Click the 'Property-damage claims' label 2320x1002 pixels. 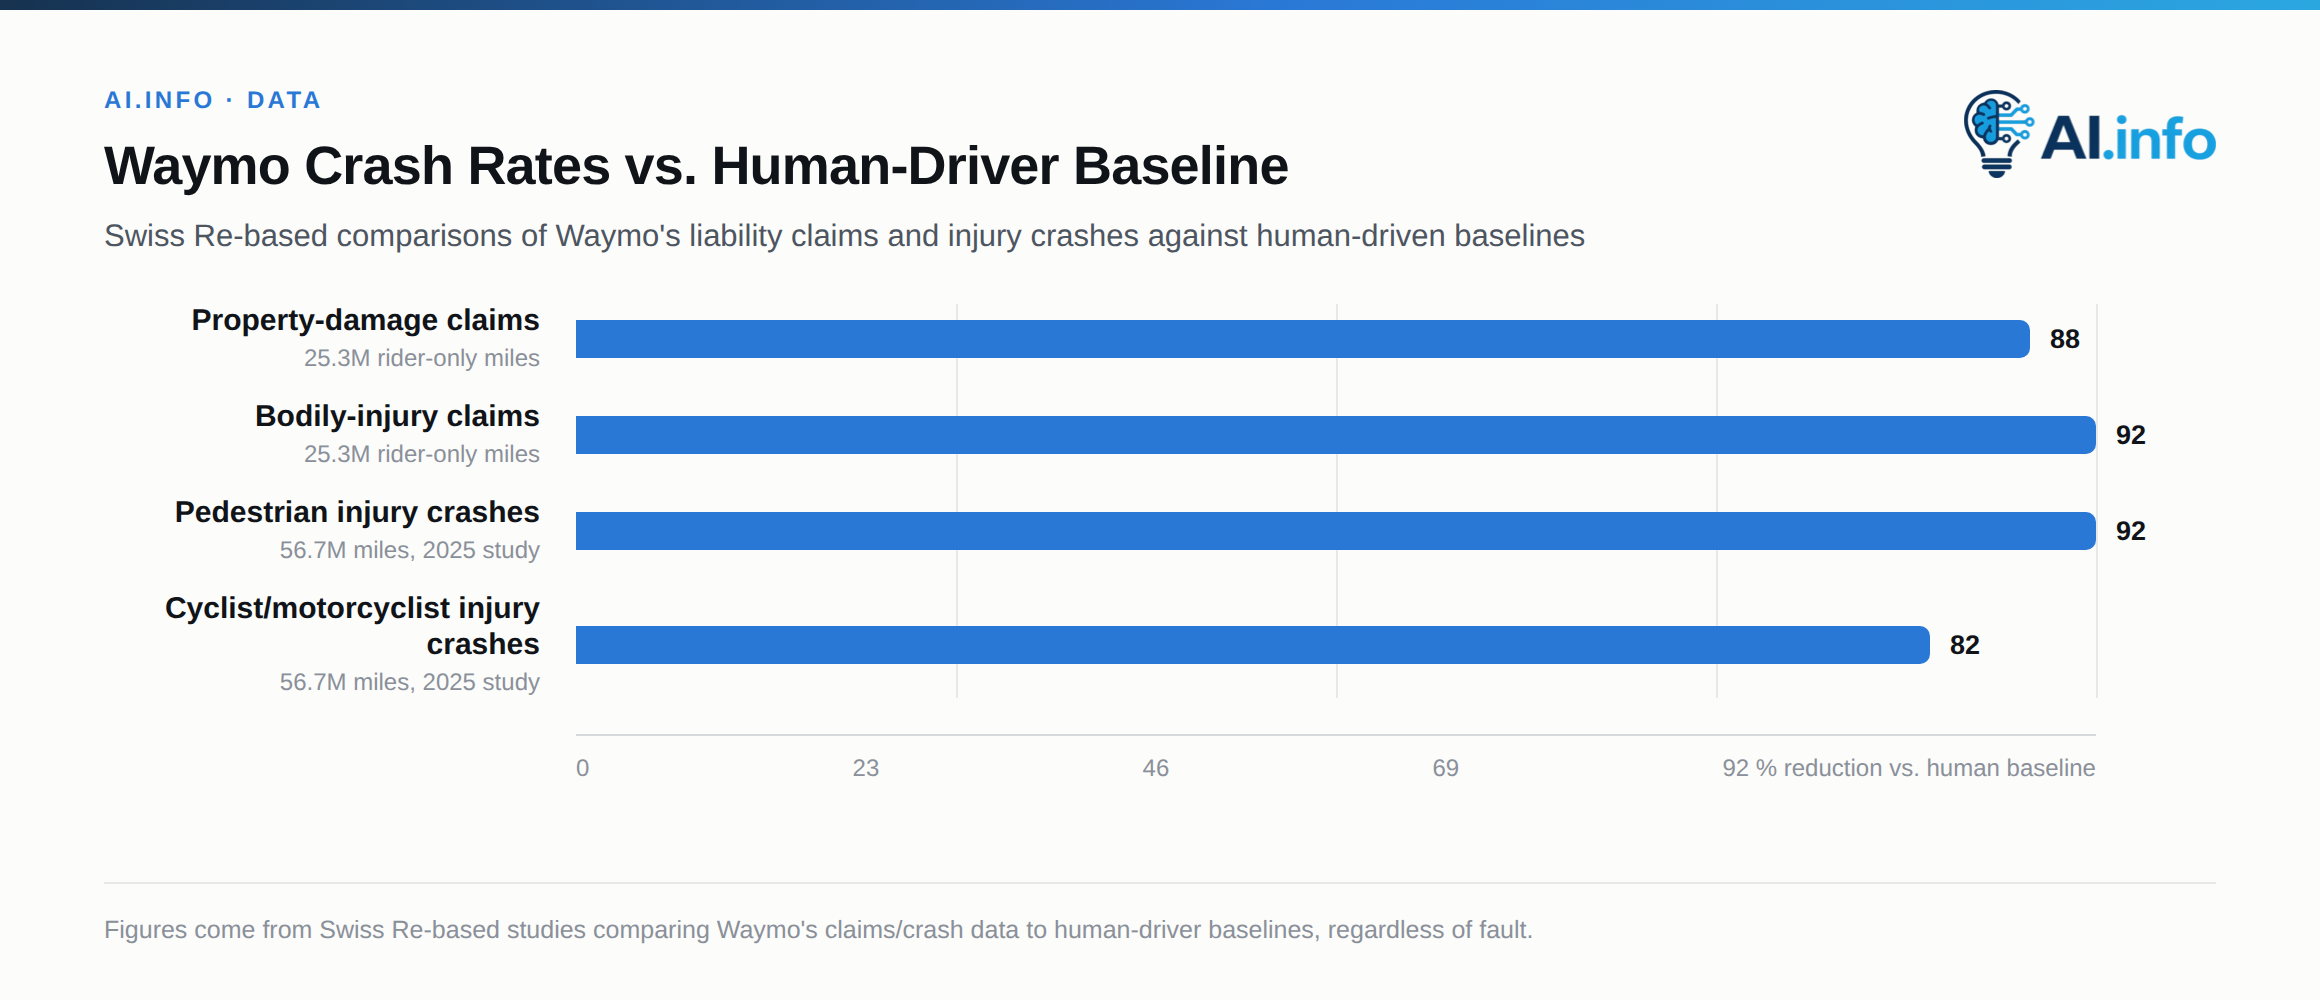click(365, 320)
